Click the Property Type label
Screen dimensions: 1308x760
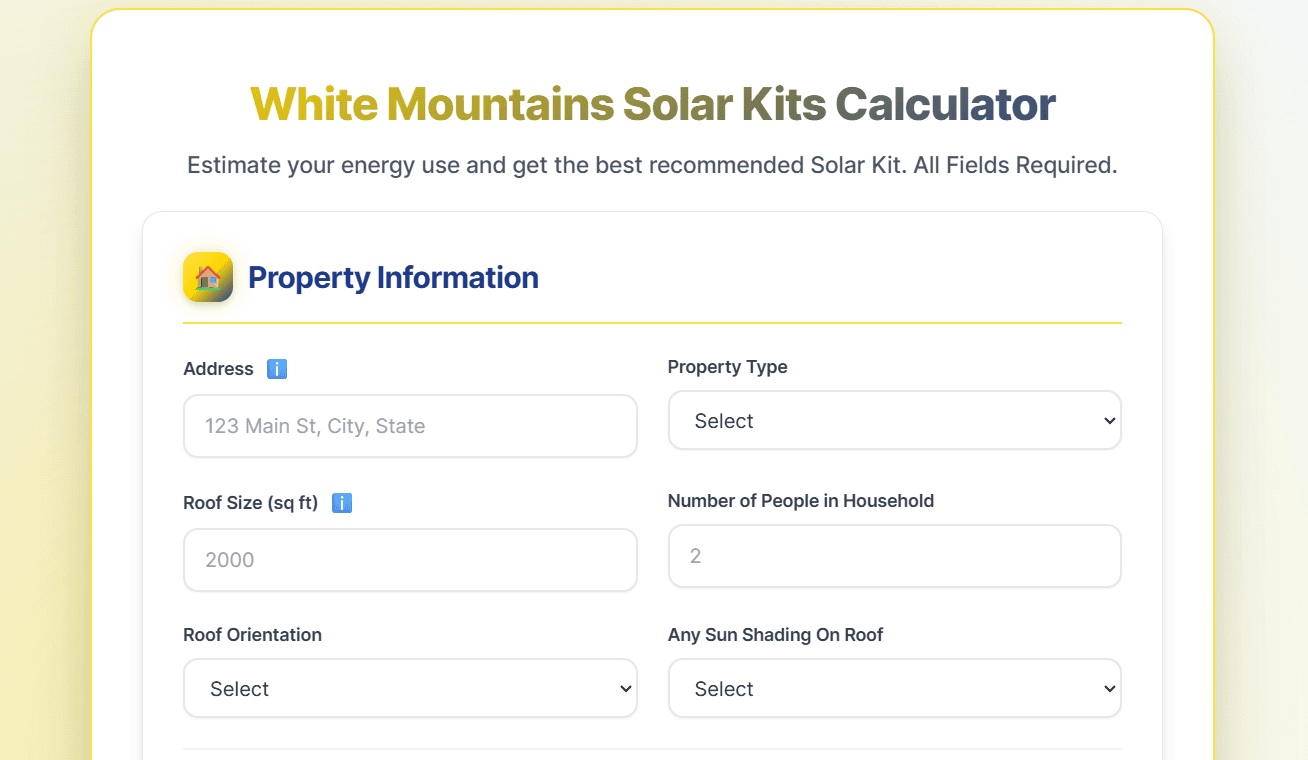(727, 367)
